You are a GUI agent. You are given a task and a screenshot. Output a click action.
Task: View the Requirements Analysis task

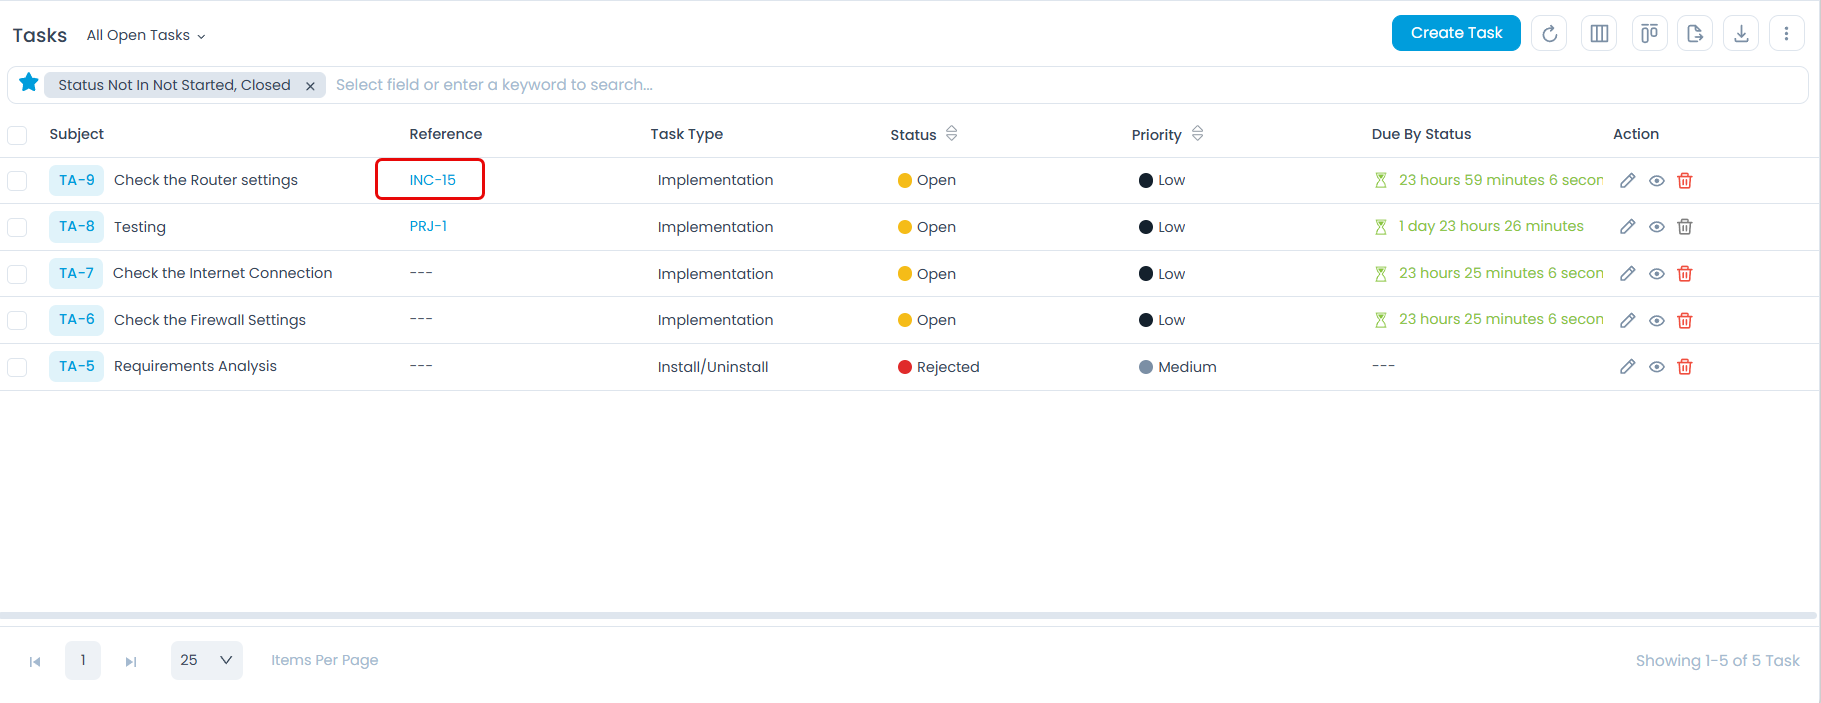[x=1657, y=367]
